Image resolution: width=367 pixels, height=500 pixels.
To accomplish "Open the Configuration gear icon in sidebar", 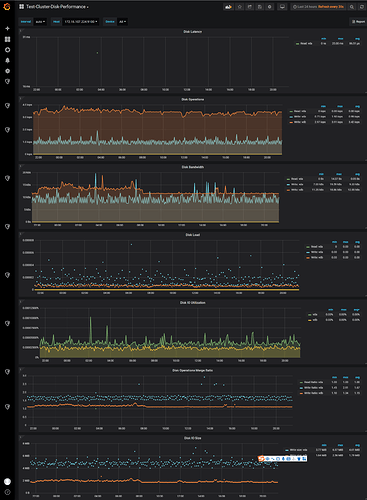I will 7,71.
